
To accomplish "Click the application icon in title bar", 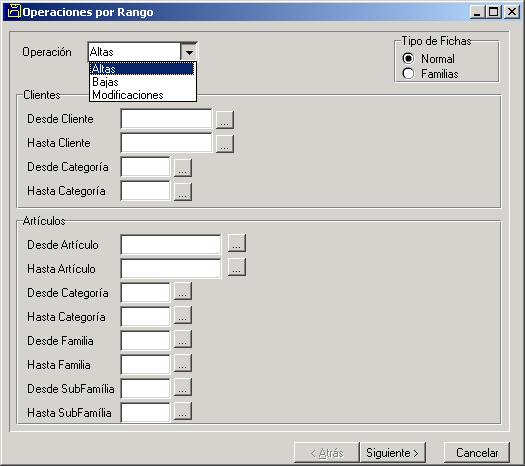I will pyautogui.click(x=14, y=11).
